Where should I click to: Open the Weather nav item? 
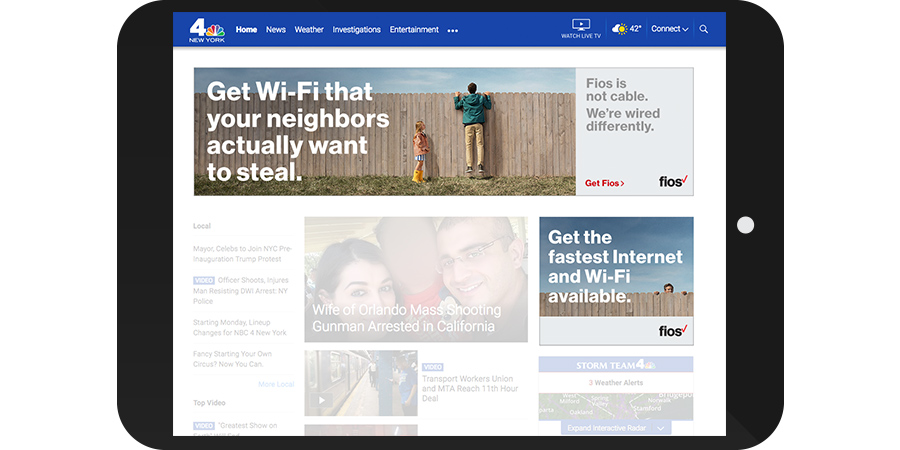click(309, 29)
